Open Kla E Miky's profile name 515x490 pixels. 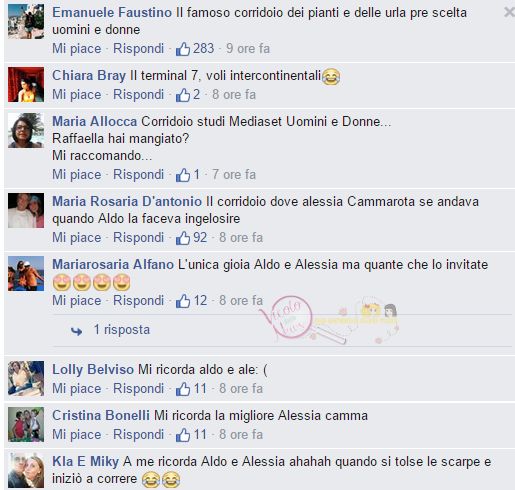tap(86, 462)
